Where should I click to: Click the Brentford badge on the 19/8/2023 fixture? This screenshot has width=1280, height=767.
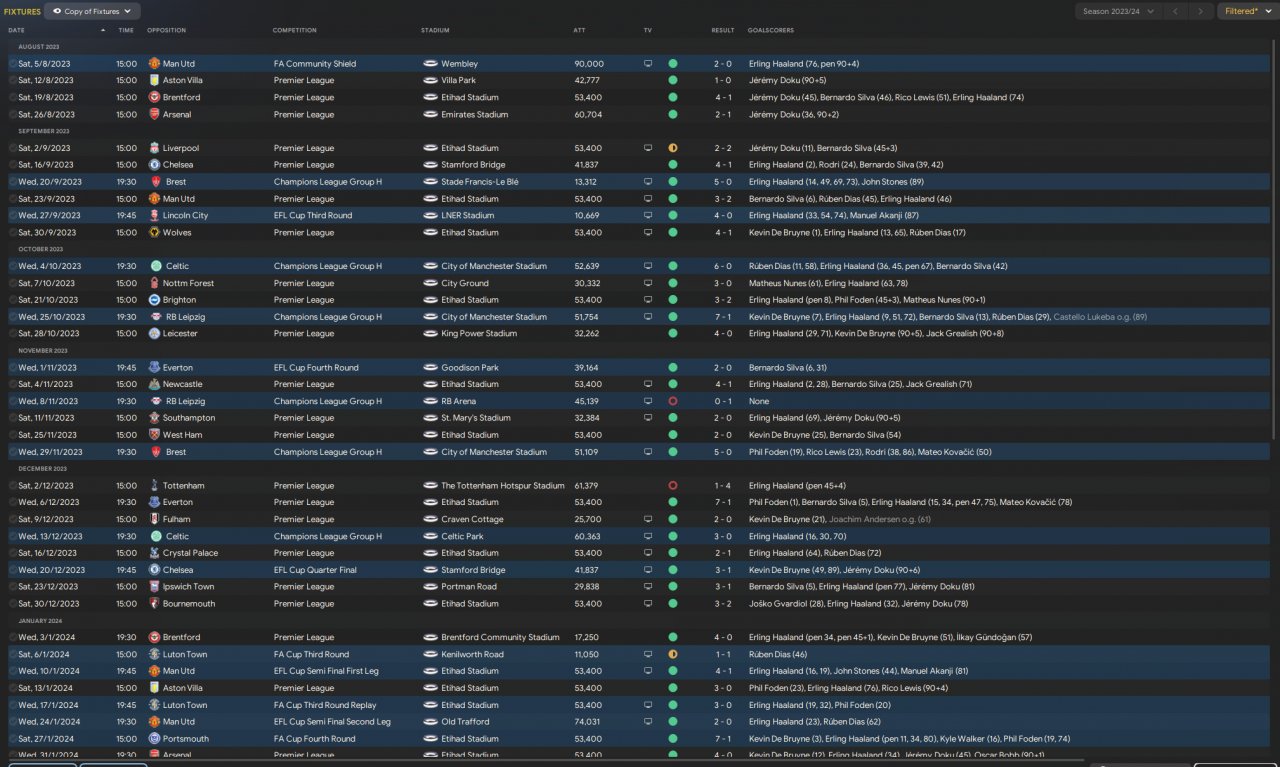(154, 97)
